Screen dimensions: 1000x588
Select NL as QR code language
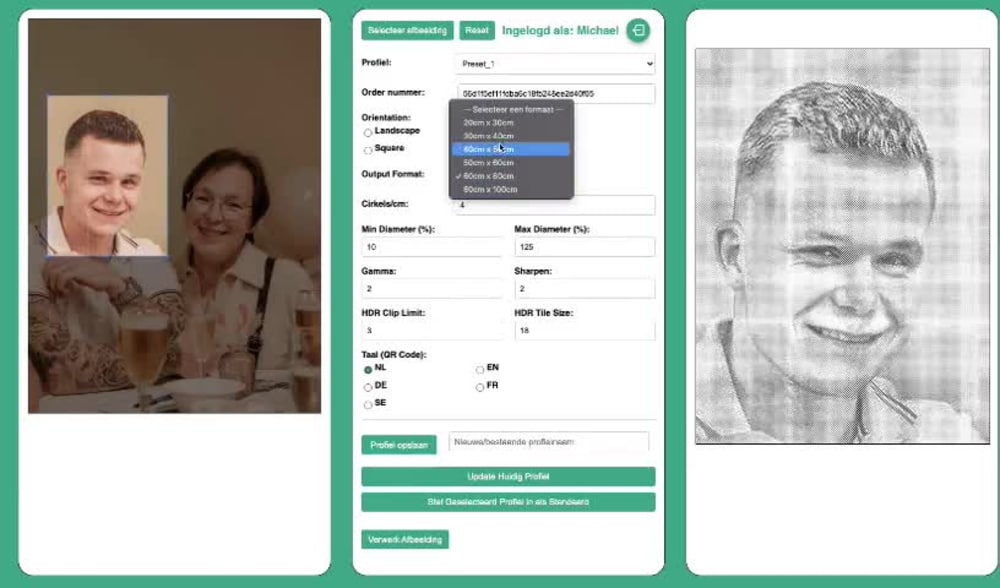click(368, 370)
